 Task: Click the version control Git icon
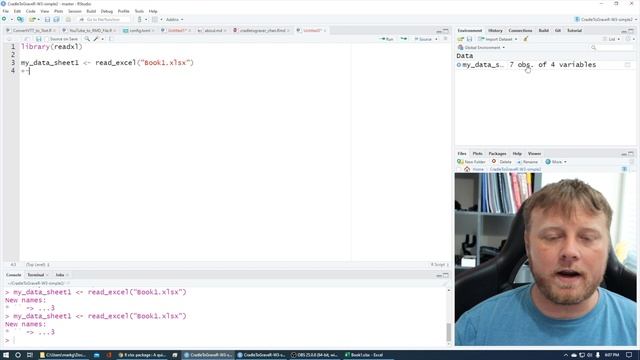140,19
